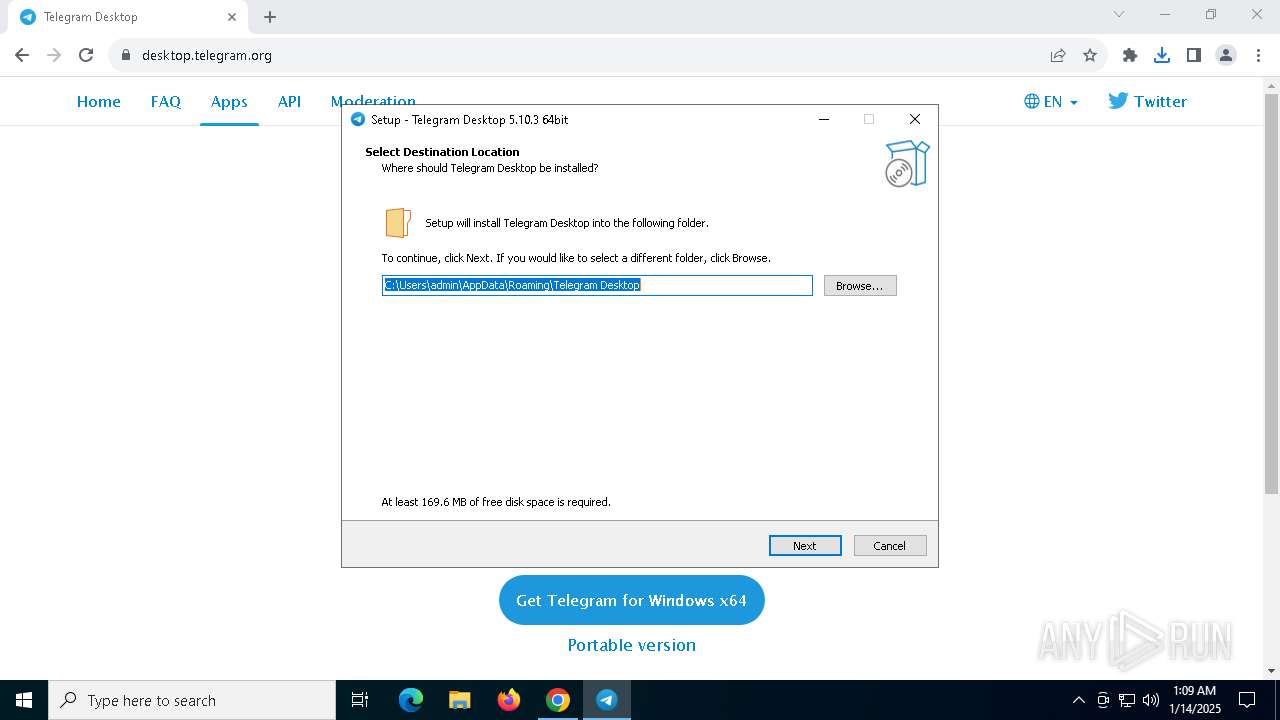
Task: Close the setup dialog window
Action: [914, 119]
